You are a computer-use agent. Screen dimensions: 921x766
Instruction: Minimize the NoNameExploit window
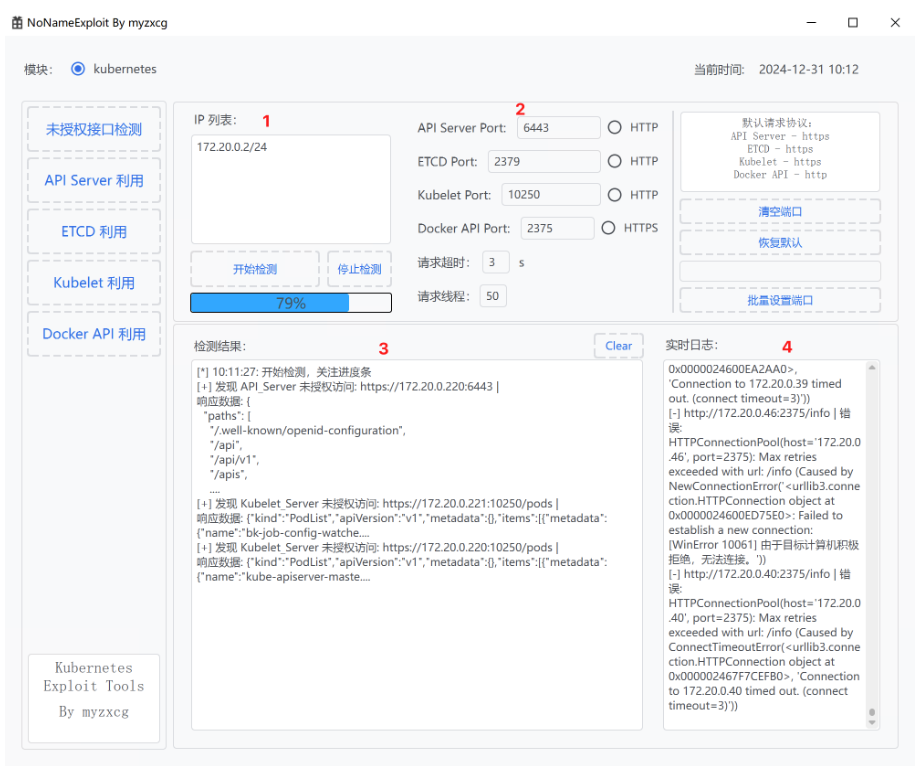pos(811,22)
